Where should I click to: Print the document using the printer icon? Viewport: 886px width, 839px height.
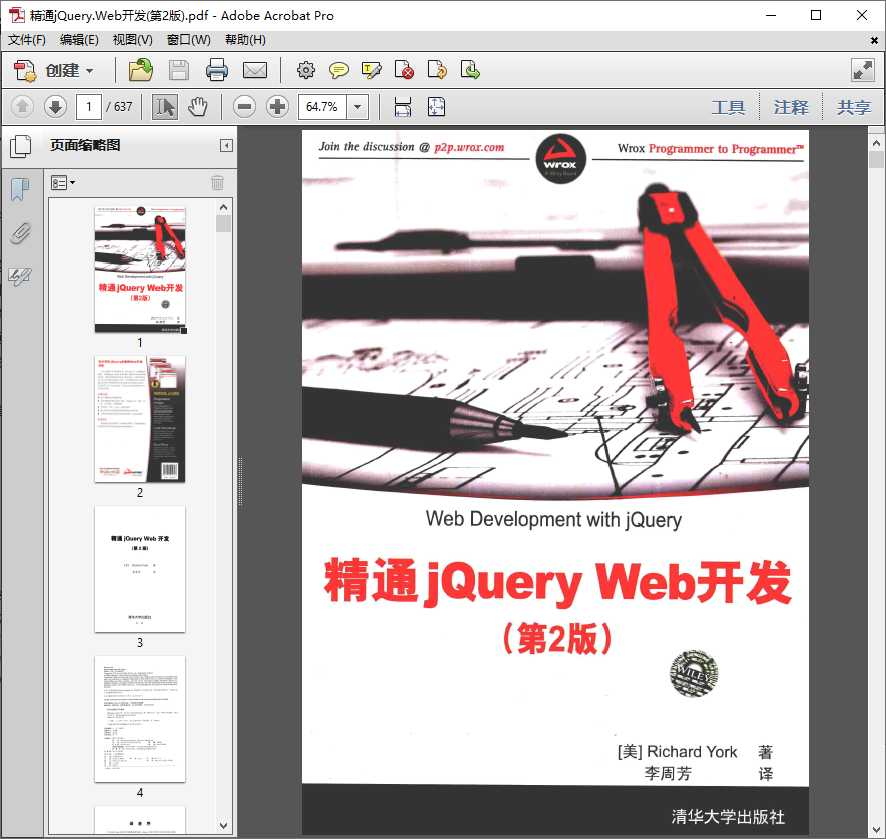218,70
